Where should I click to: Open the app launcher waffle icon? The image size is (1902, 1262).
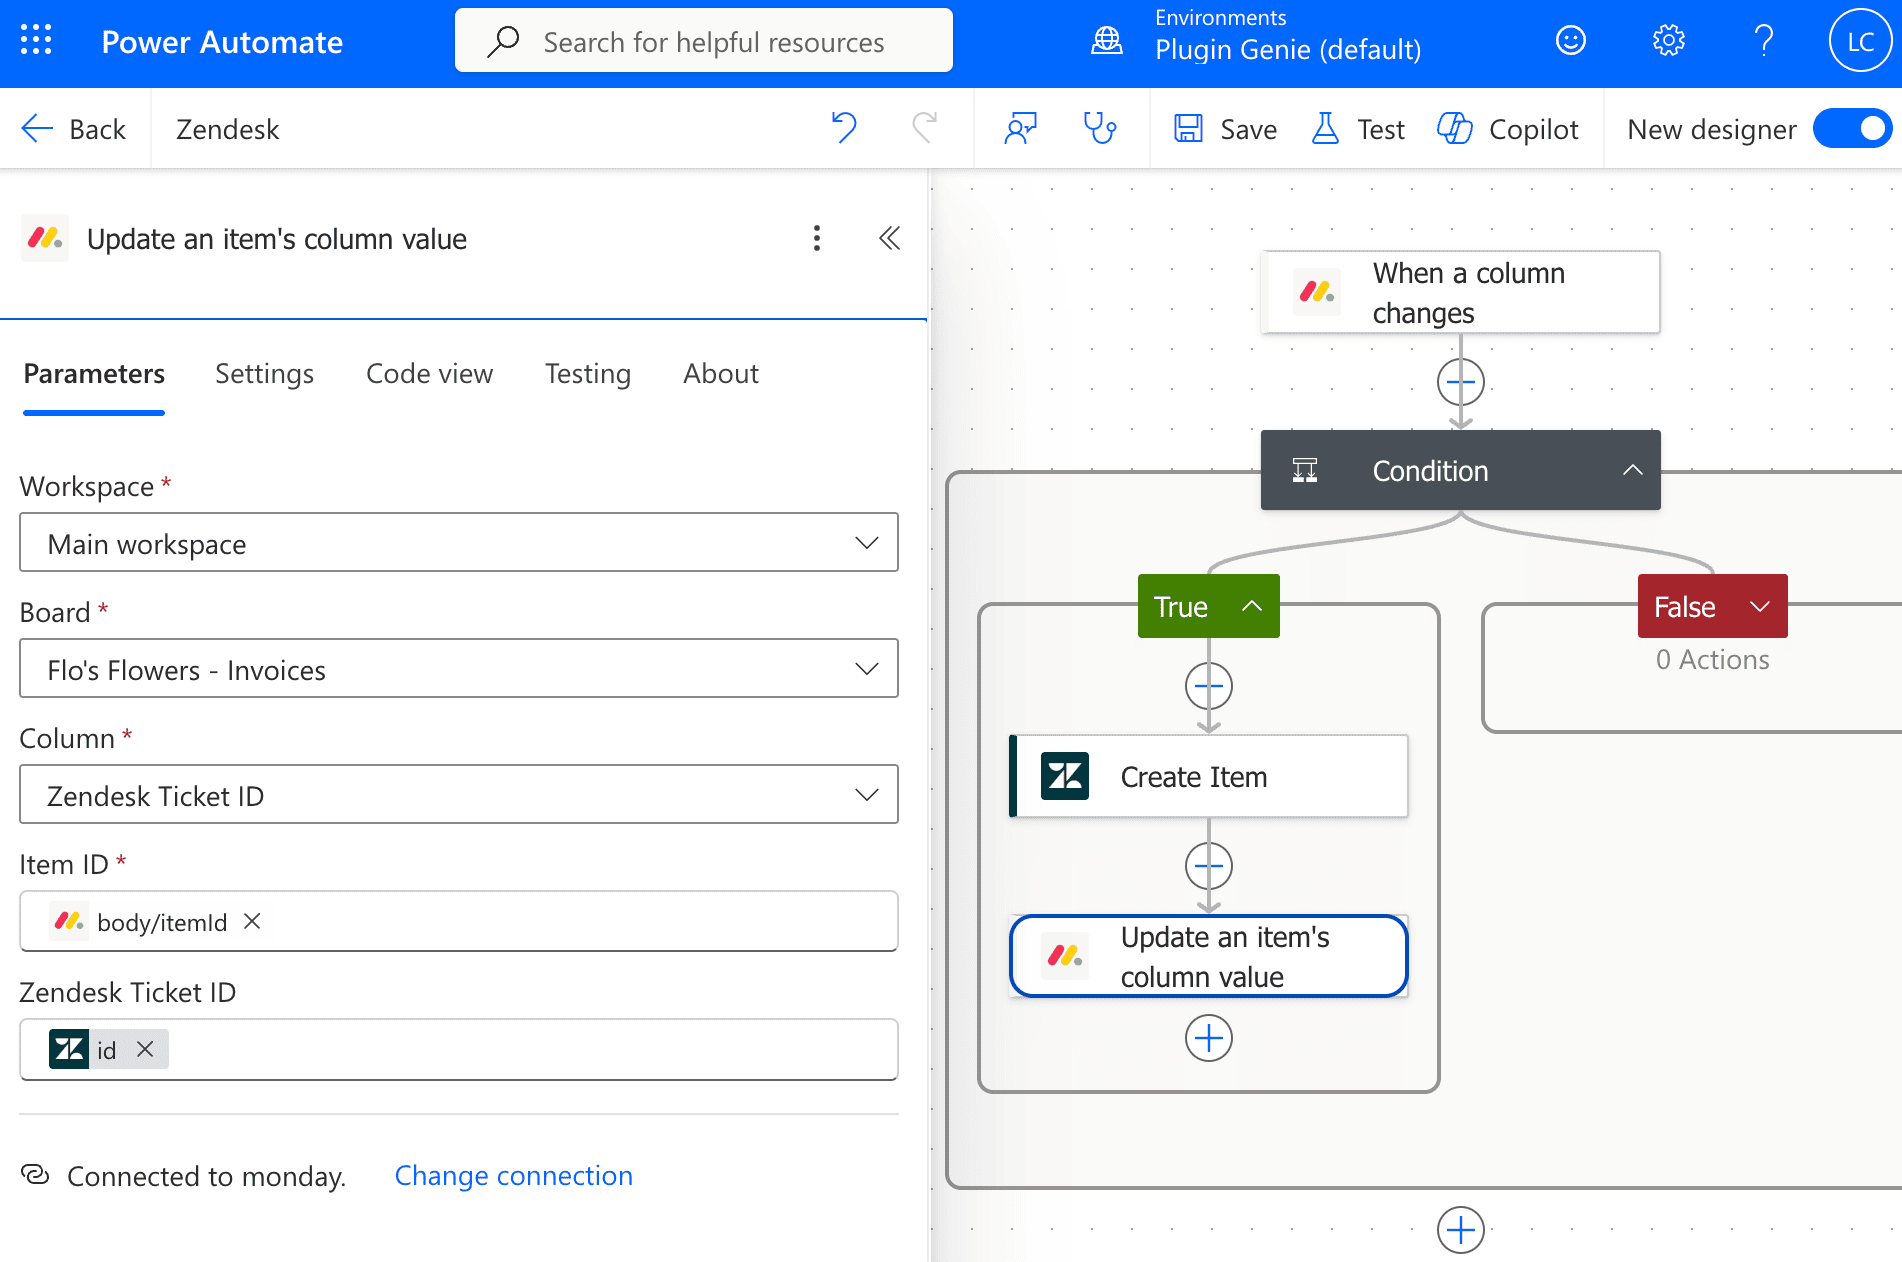[36, 40]
